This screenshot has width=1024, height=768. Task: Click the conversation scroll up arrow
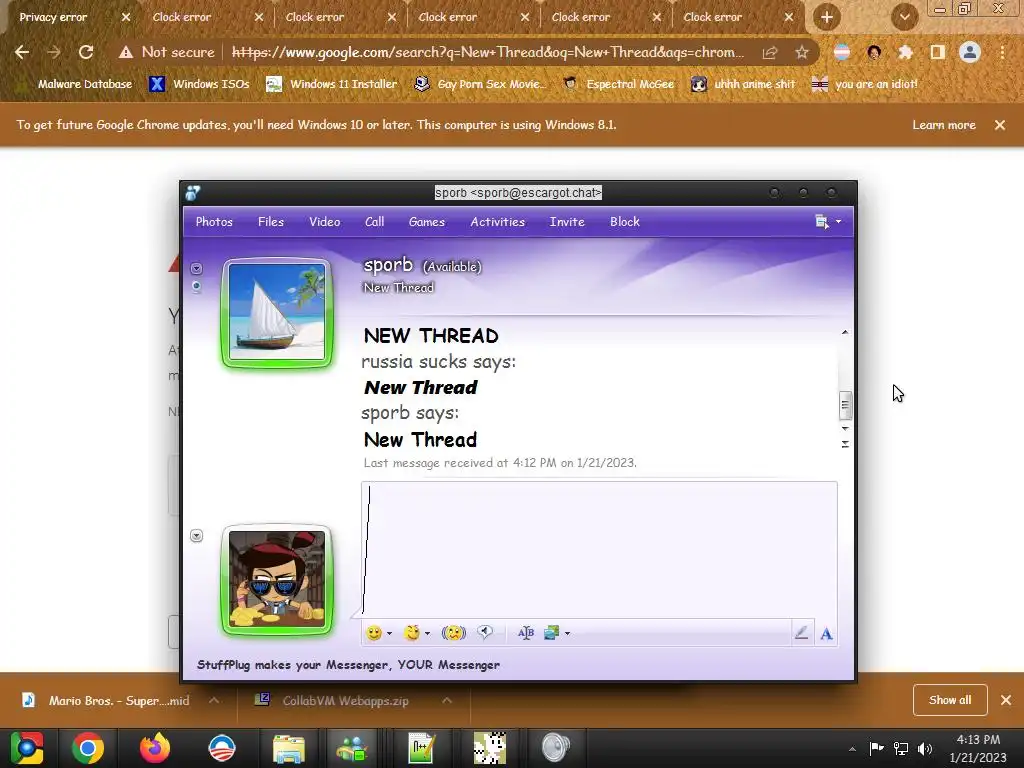(x=845, y=332)
